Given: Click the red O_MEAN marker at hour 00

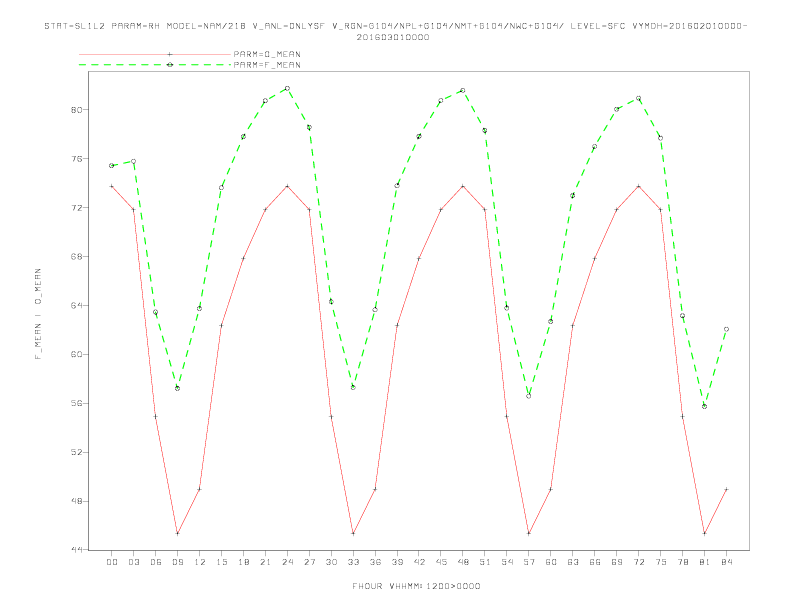Looking at the screenshot, I should [x=112, y=186].
